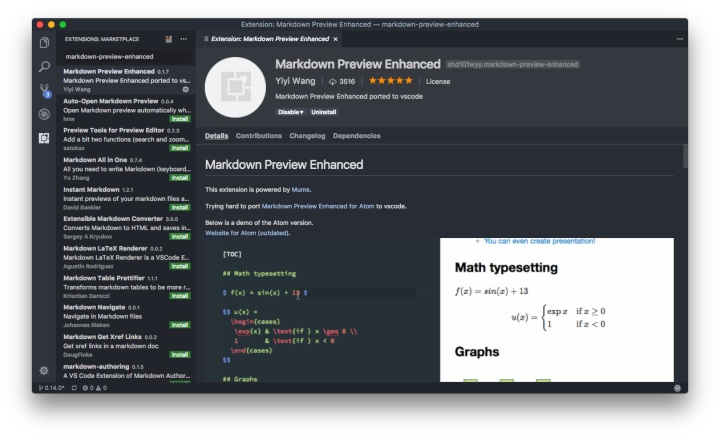Image resolution: width=720 pixels, height=439 pixels.
Task: Install Markdown All in One extension
Action: (x=180, y=178)
